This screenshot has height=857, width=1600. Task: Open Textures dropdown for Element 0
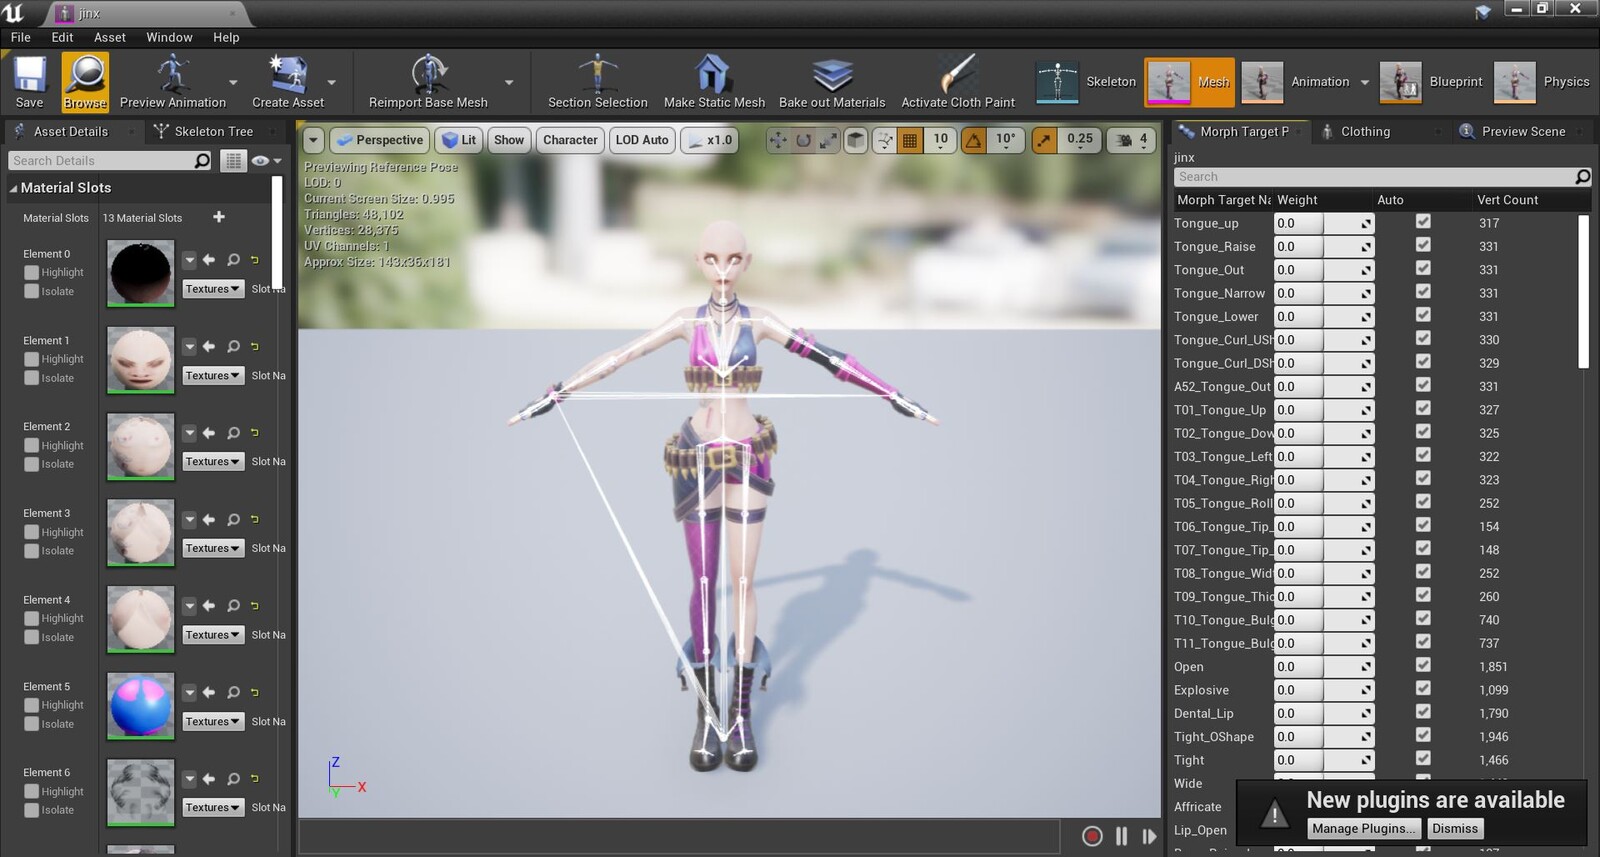click(x=213, y=289)
